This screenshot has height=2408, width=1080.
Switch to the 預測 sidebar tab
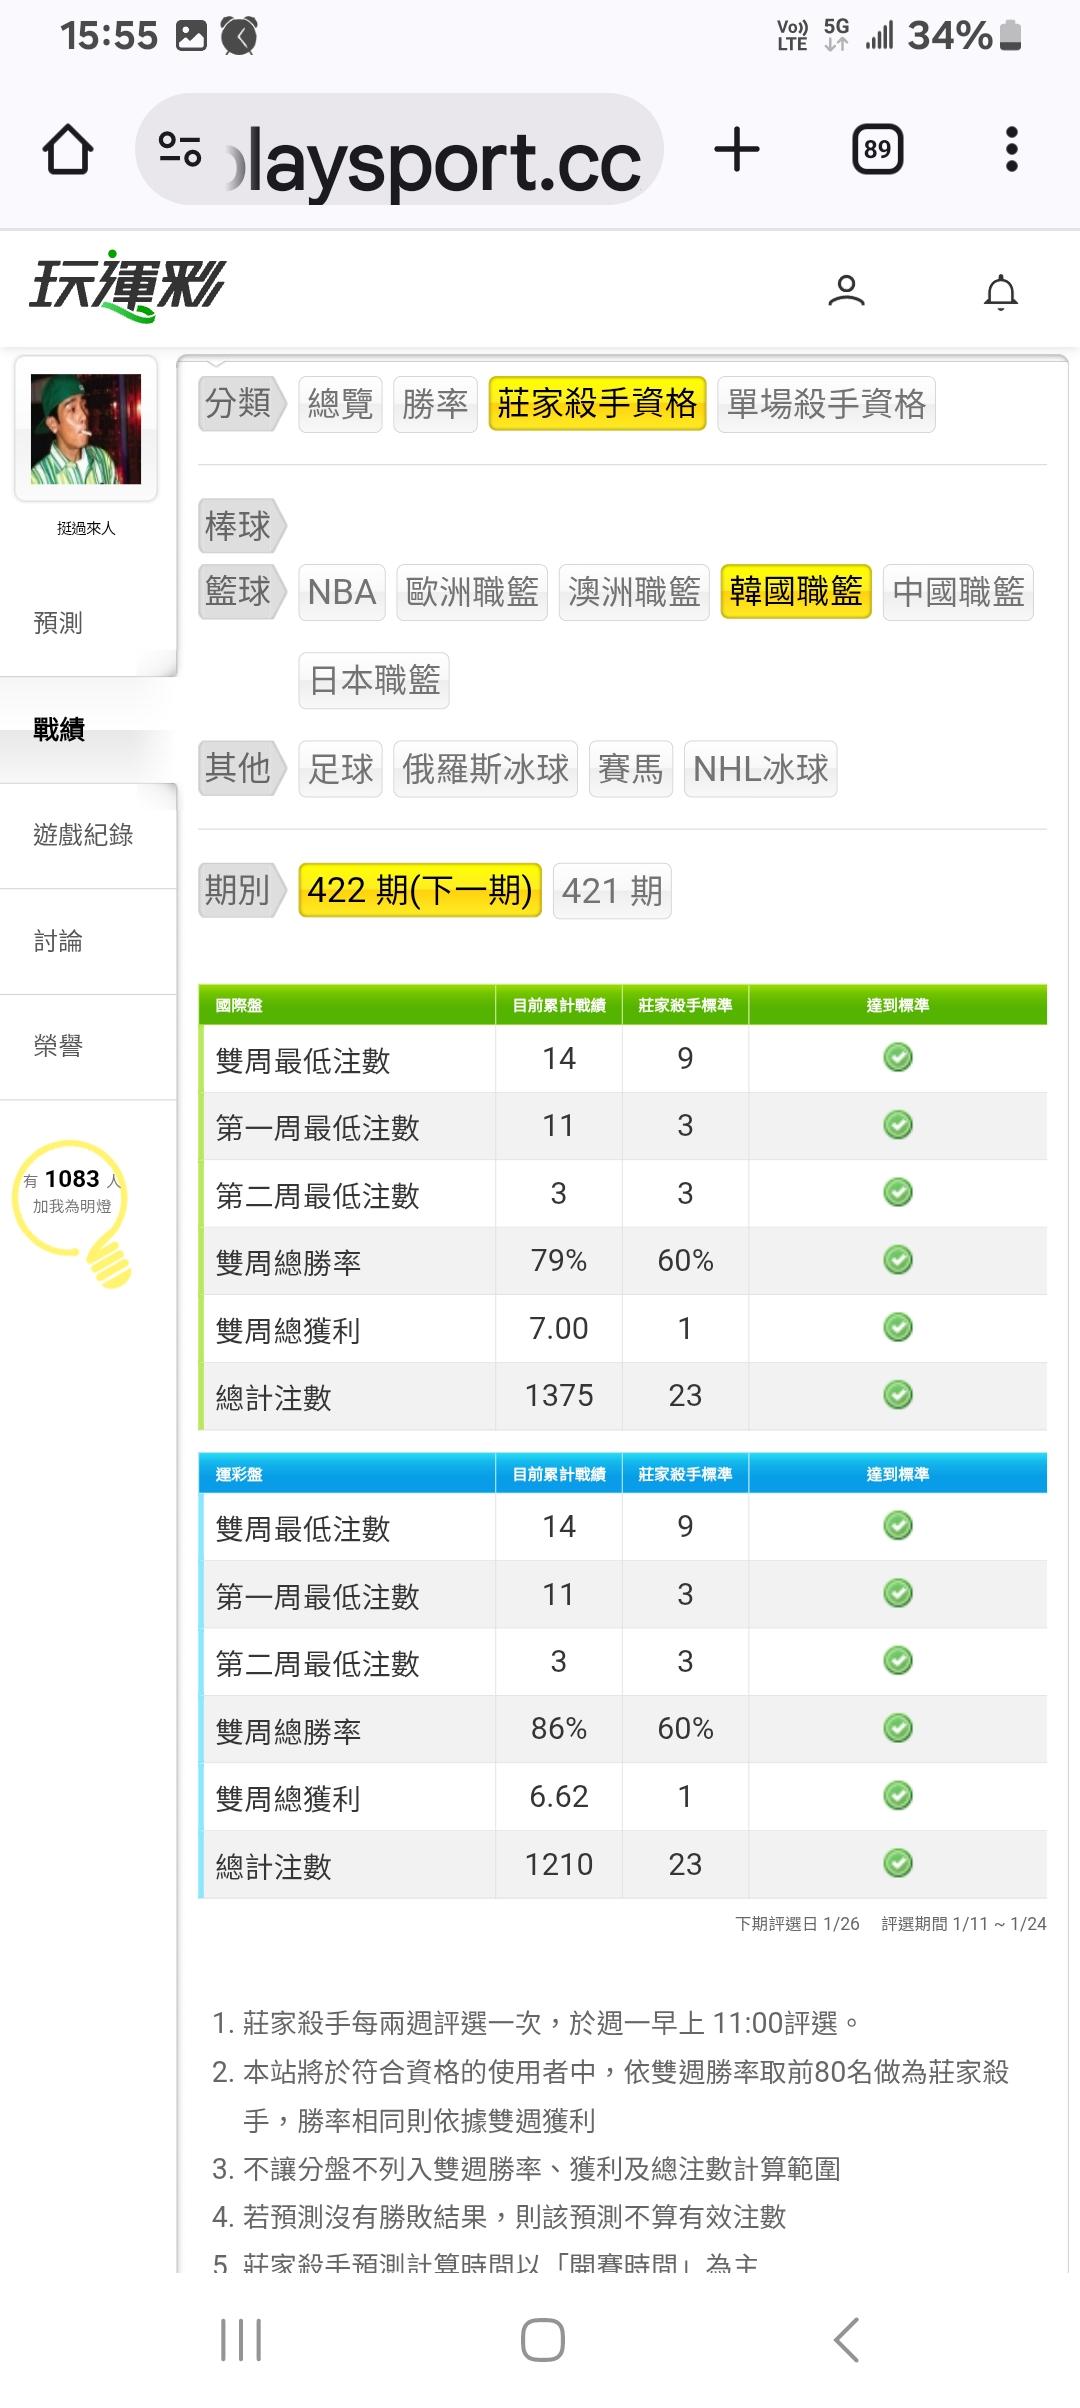point(58,623)
